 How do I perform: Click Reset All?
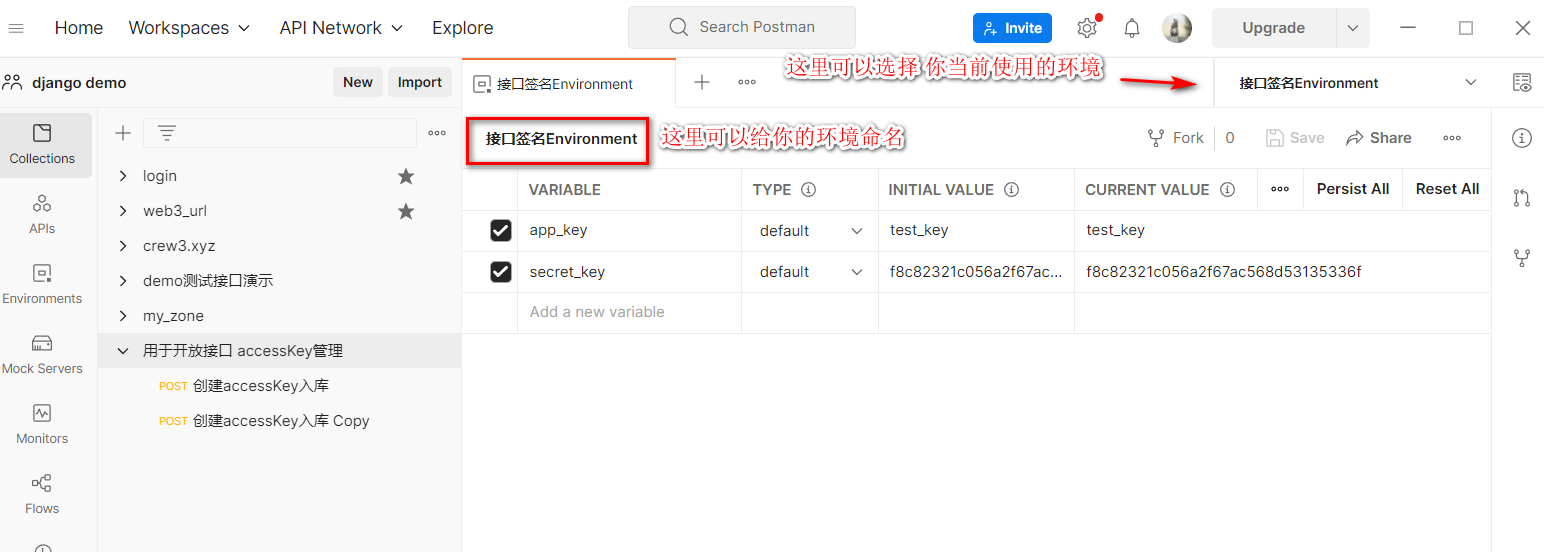coord(1447,189)
